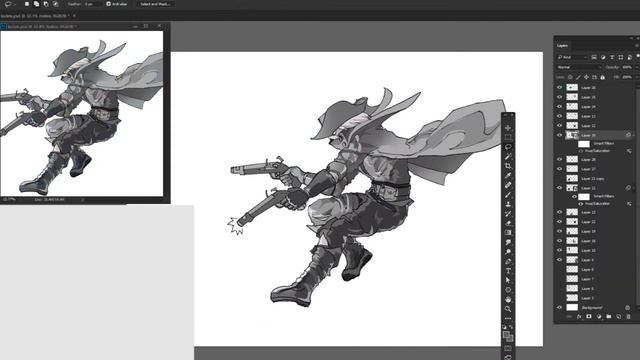Lock layer position with the cross-arrows icon
The height and width of the screenshot is (360, 640).
click(x=586, y=77)
